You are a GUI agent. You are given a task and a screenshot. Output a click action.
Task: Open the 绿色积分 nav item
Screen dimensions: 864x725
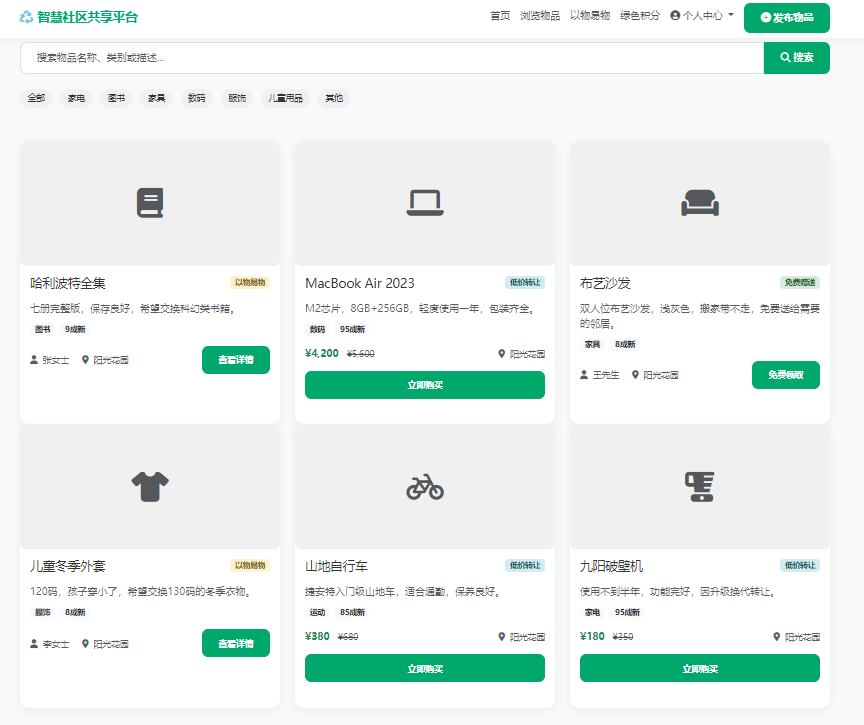pyautogui.click(x=640, y=15)
